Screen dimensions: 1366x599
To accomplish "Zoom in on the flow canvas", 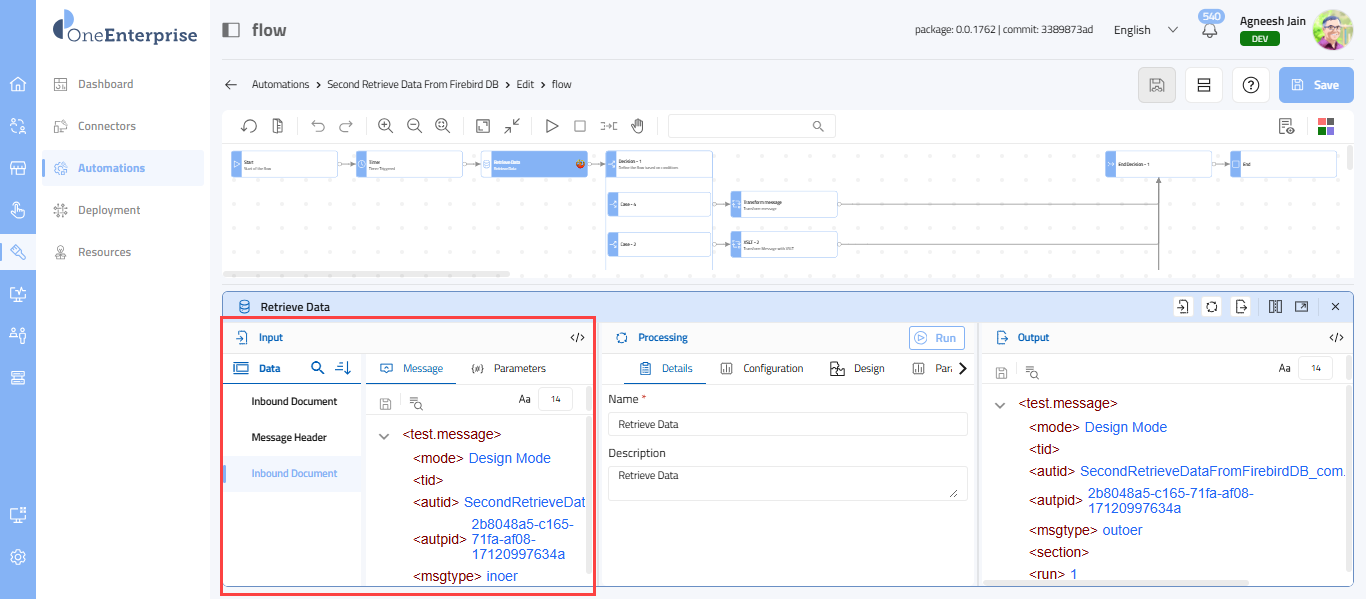I will (385, 126).
